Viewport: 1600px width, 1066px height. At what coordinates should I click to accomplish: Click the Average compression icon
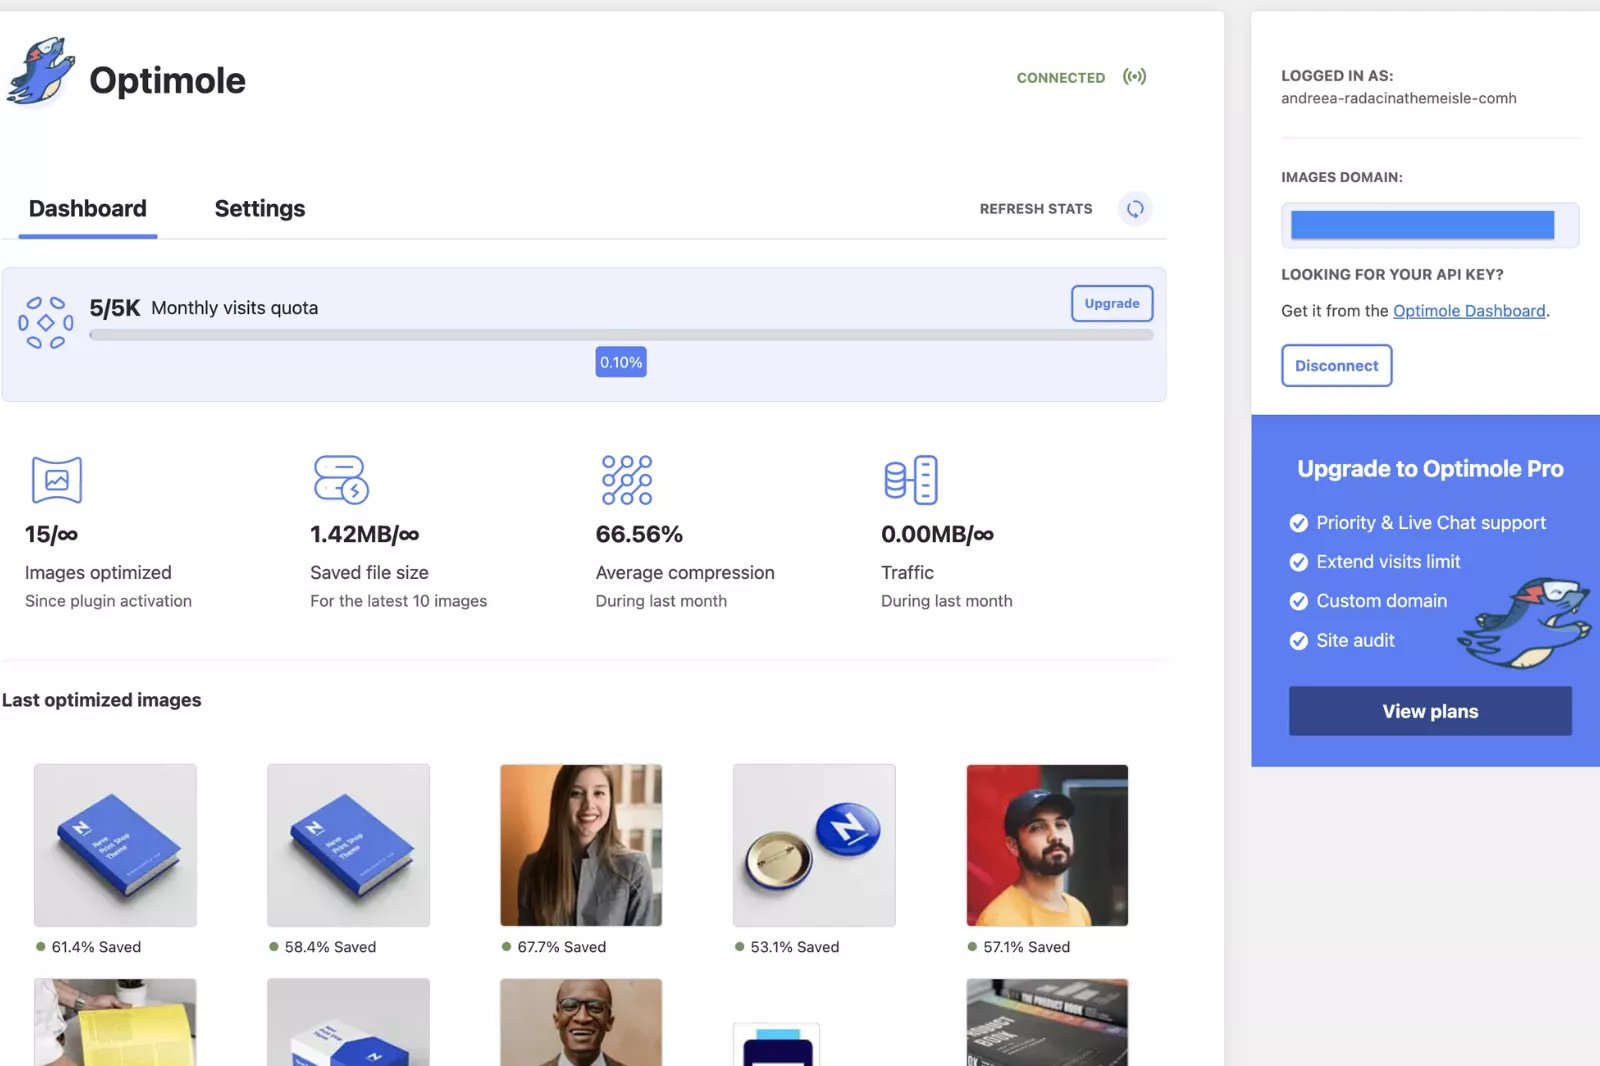click(x=627, y=480)
